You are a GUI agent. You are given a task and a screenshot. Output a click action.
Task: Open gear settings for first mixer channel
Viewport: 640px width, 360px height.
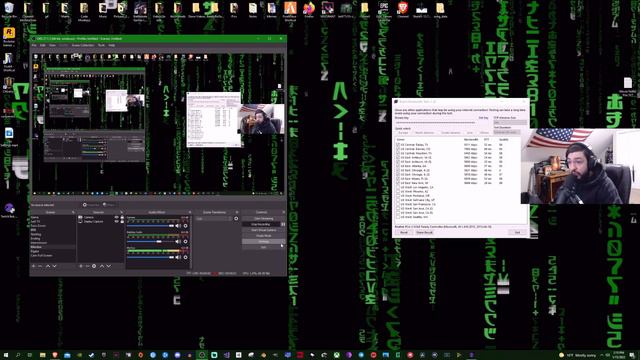(x=186, y=226)
